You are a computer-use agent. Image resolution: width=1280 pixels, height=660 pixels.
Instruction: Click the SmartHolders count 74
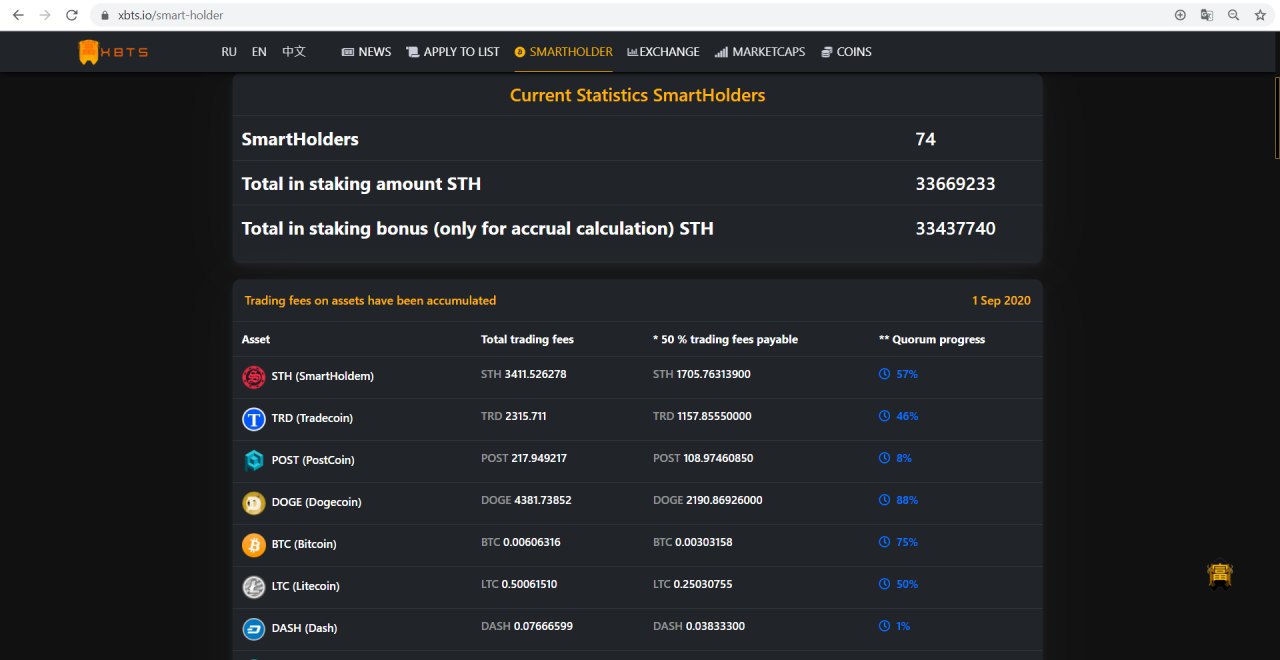pos(926,139)
